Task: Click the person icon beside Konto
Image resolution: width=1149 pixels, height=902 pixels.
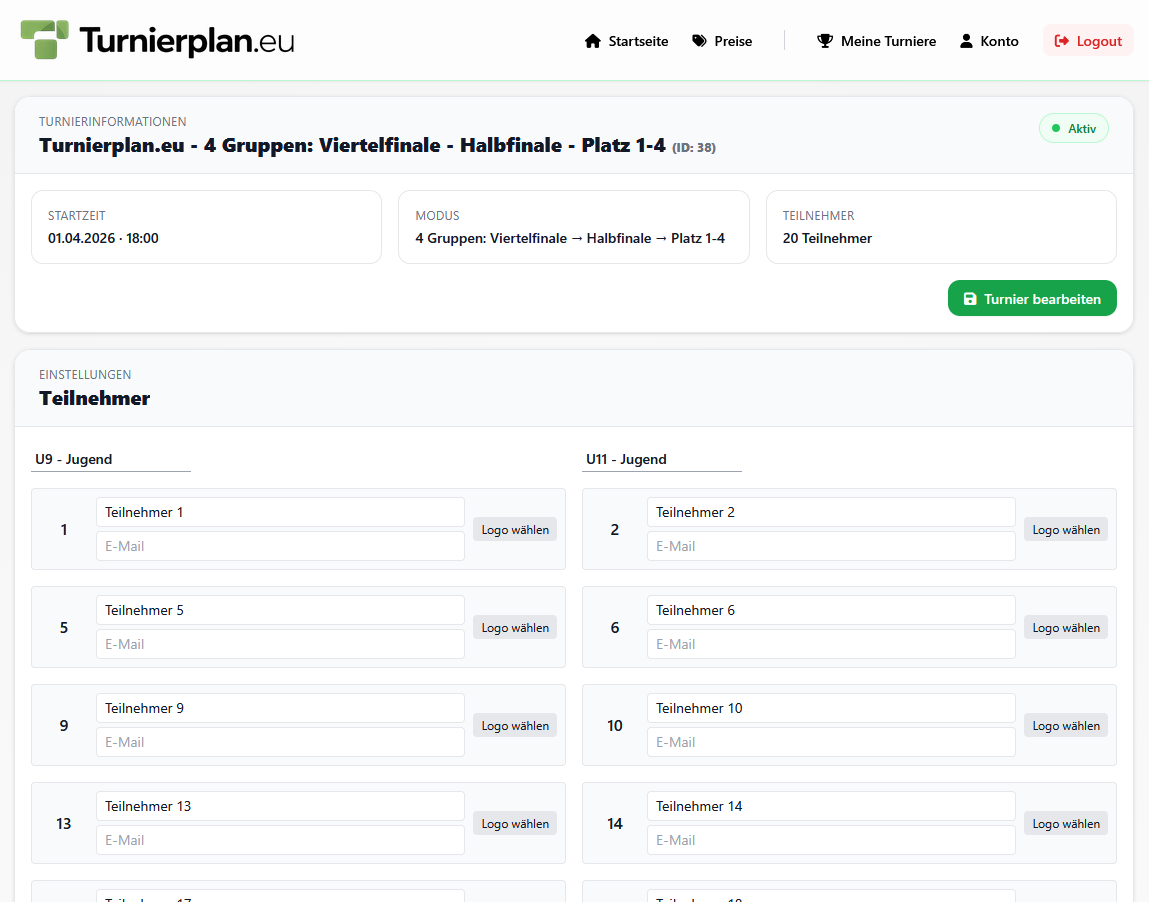Action: (966, 41)
